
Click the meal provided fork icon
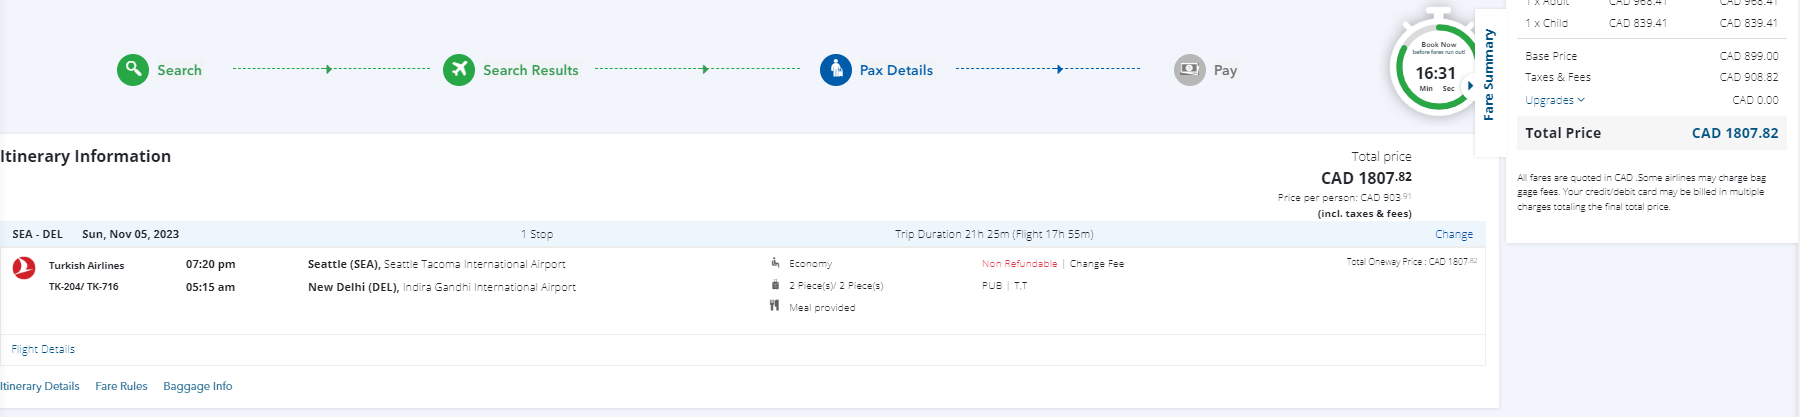(775, 306)
